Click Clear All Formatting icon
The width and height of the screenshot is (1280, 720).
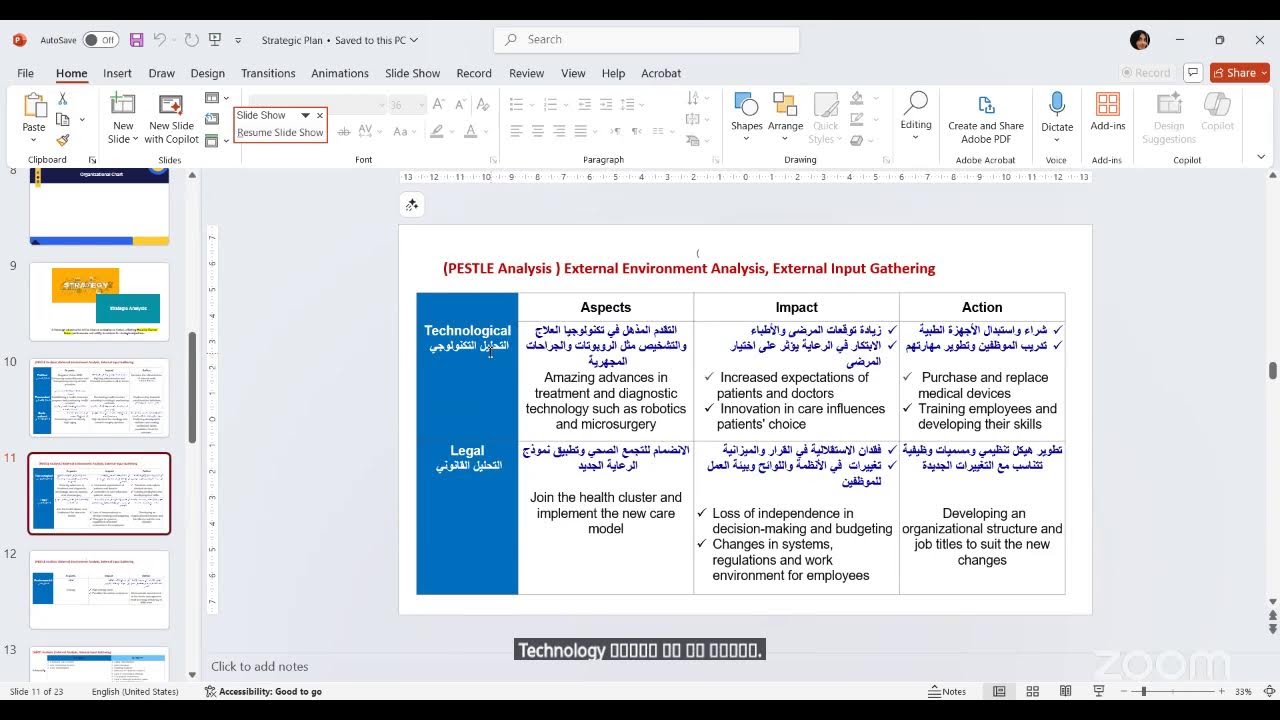(484, 105)
